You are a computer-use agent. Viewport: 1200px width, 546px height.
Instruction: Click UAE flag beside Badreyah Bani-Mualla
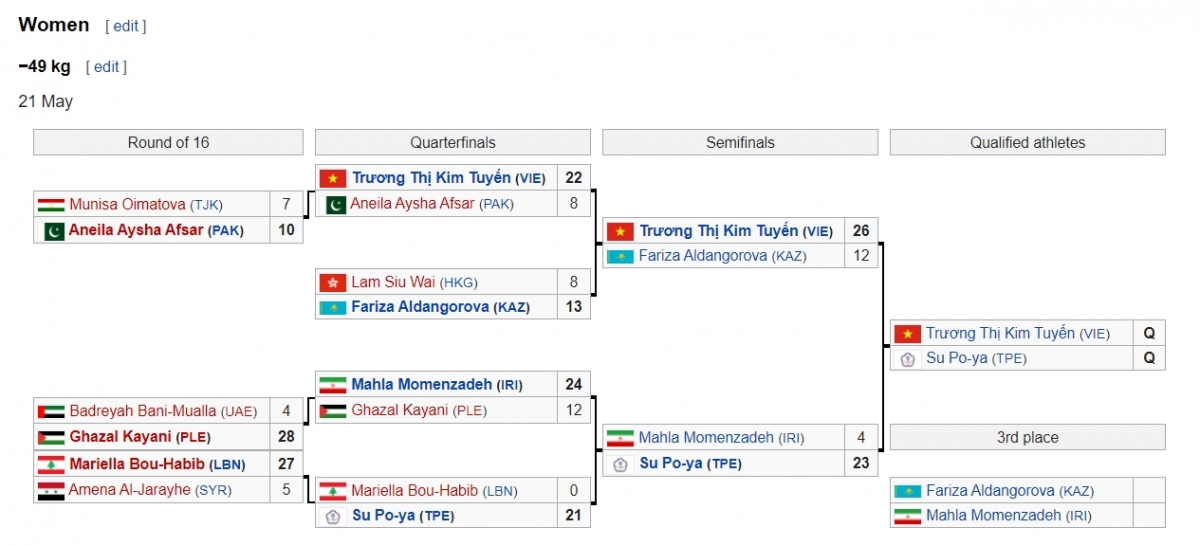[x=50, y=411]
